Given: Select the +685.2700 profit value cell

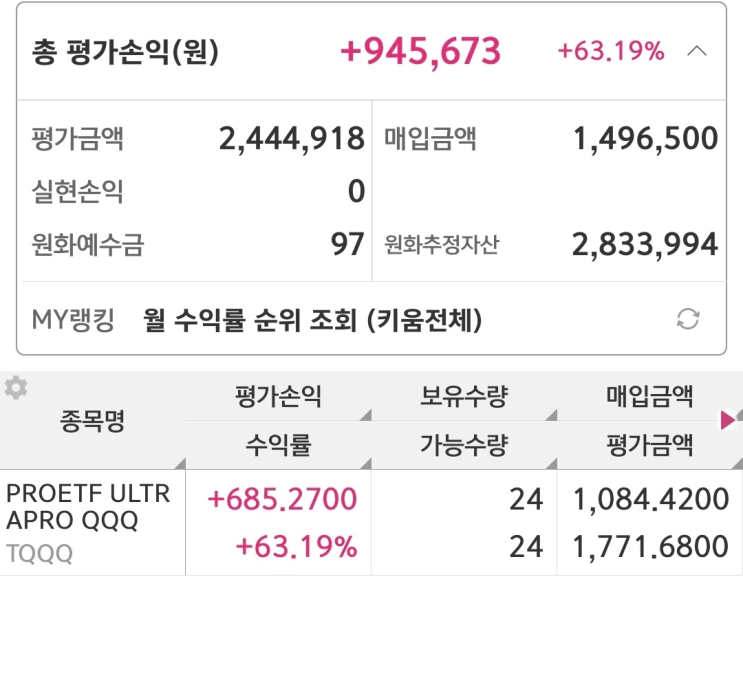Looking at the screenshot, I should pyautogui.click(x=282, y=499).
